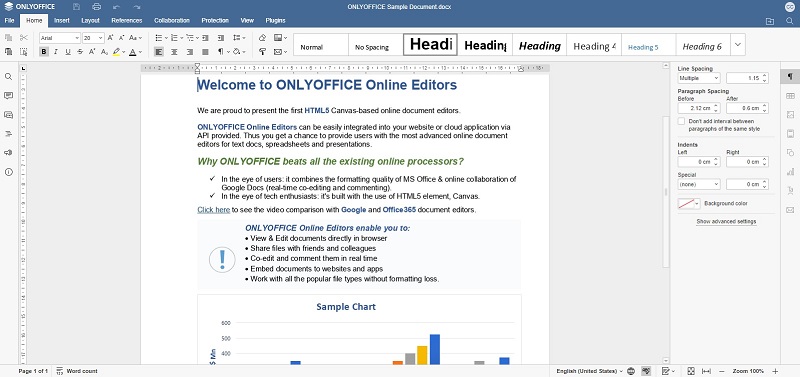Toggle Justified alignment

tap(205, 52)
